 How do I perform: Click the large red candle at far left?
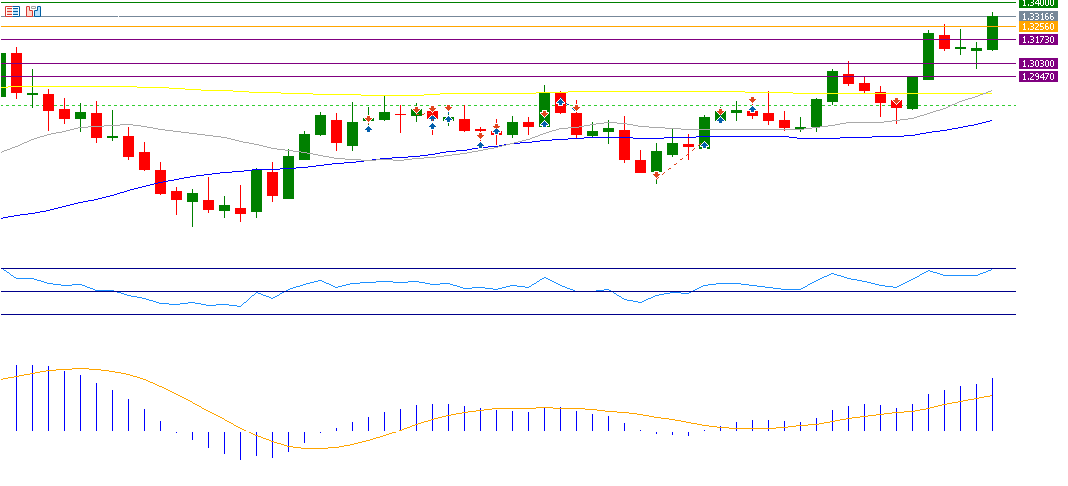pos(16,72)
